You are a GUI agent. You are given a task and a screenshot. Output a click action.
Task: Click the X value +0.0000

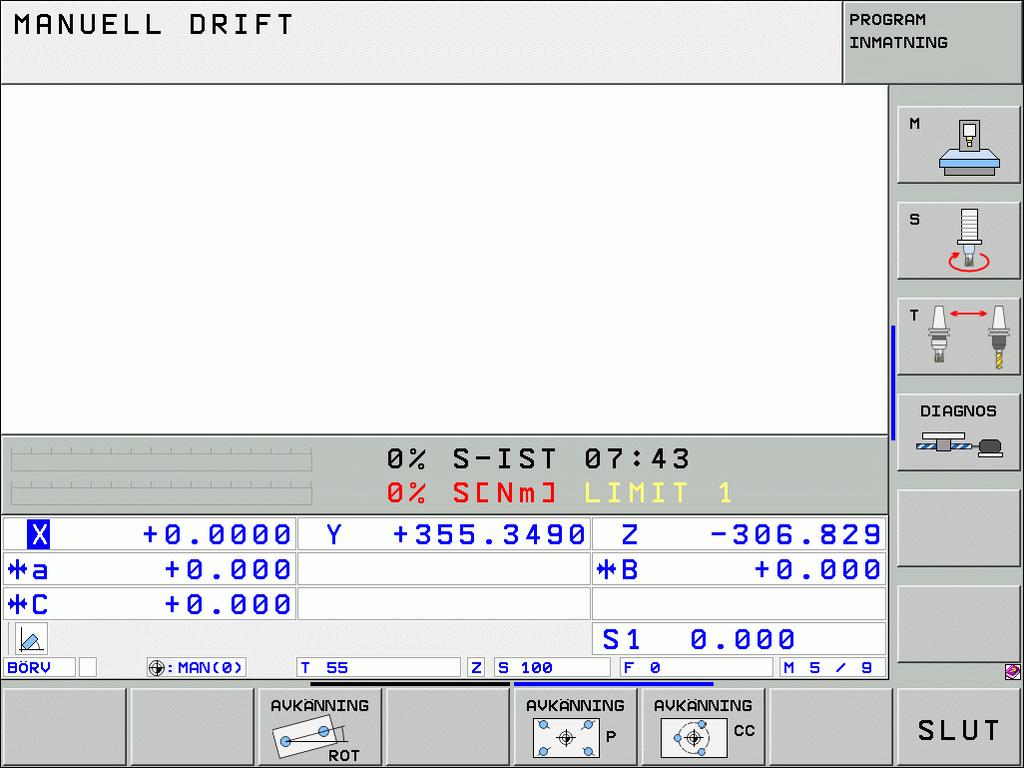pos(216,534)
